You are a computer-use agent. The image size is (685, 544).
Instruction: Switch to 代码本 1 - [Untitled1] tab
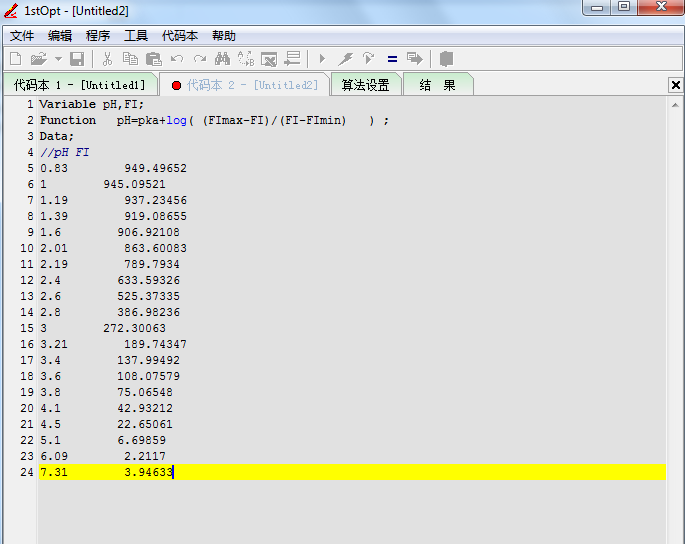tap(79, 85)
